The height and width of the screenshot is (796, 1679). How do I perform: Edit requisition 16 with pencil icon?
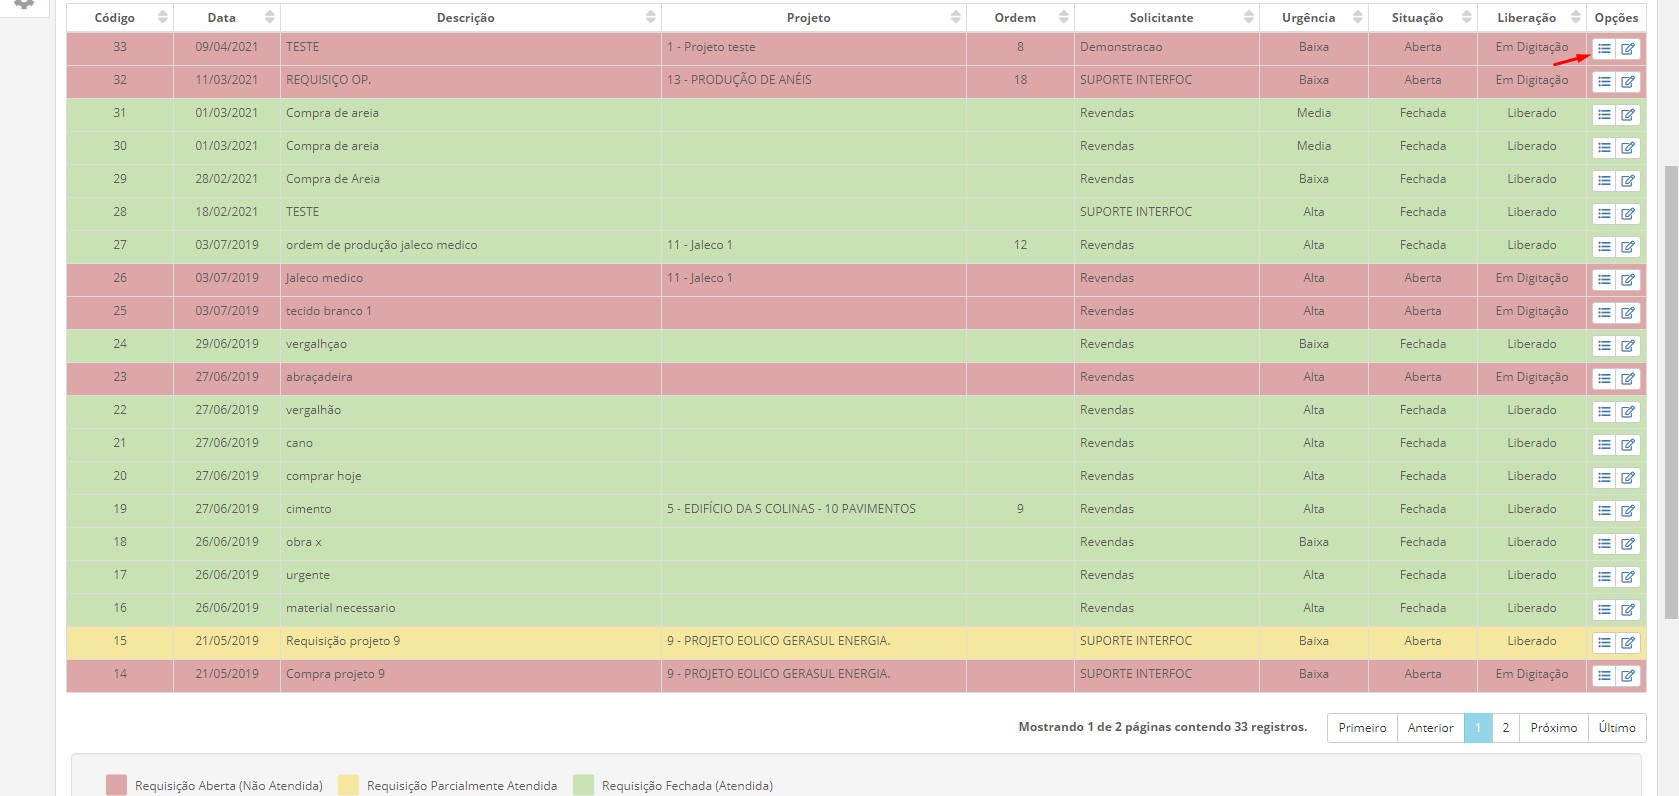coord(1628,610)
